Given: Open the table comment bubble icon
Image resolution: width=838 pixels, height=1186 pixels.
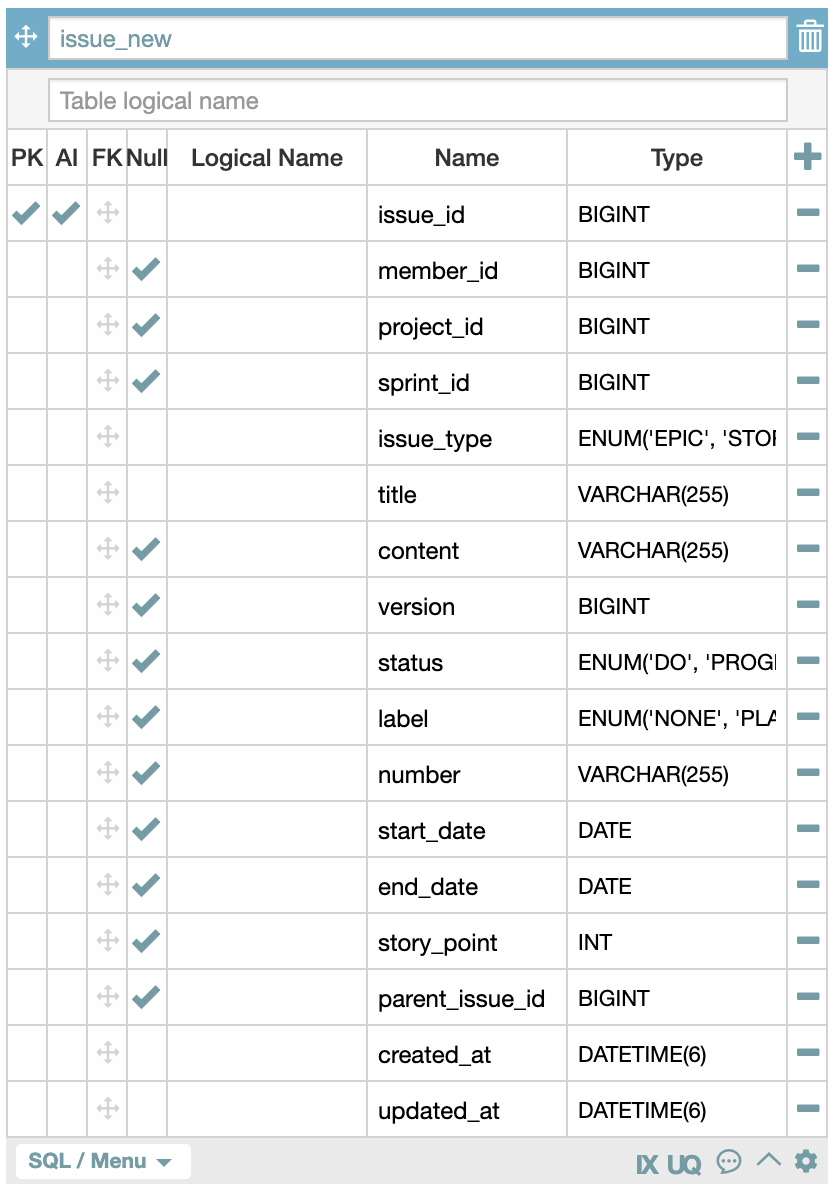Looking at the screenshot, I should pos(728,1161).
